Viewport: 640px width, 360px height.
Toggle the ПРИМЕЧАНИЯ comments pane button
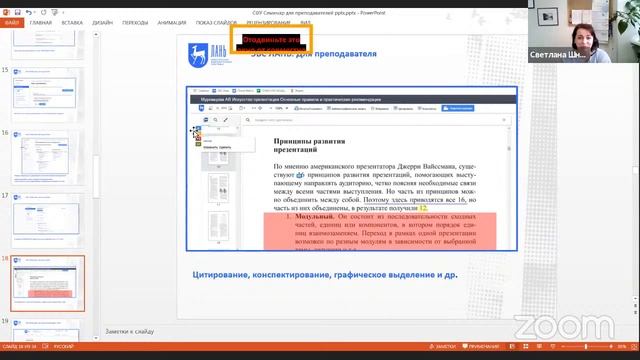pos(481,347)
